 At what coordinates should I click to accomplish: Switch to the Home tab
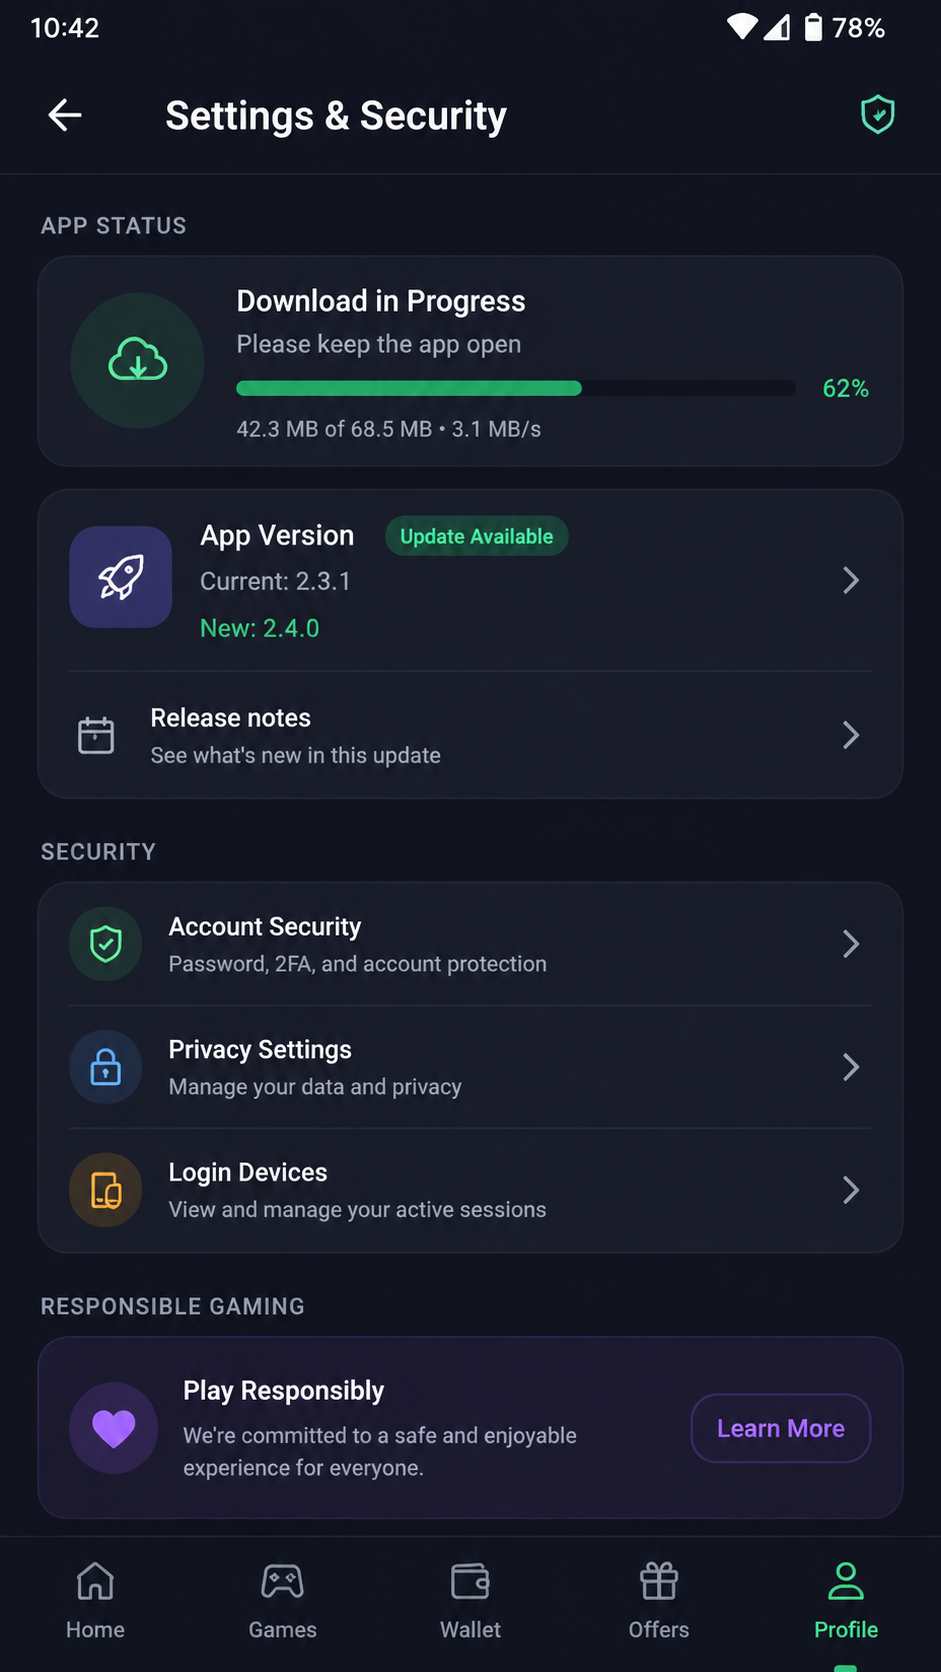[x=95, y=1601]
